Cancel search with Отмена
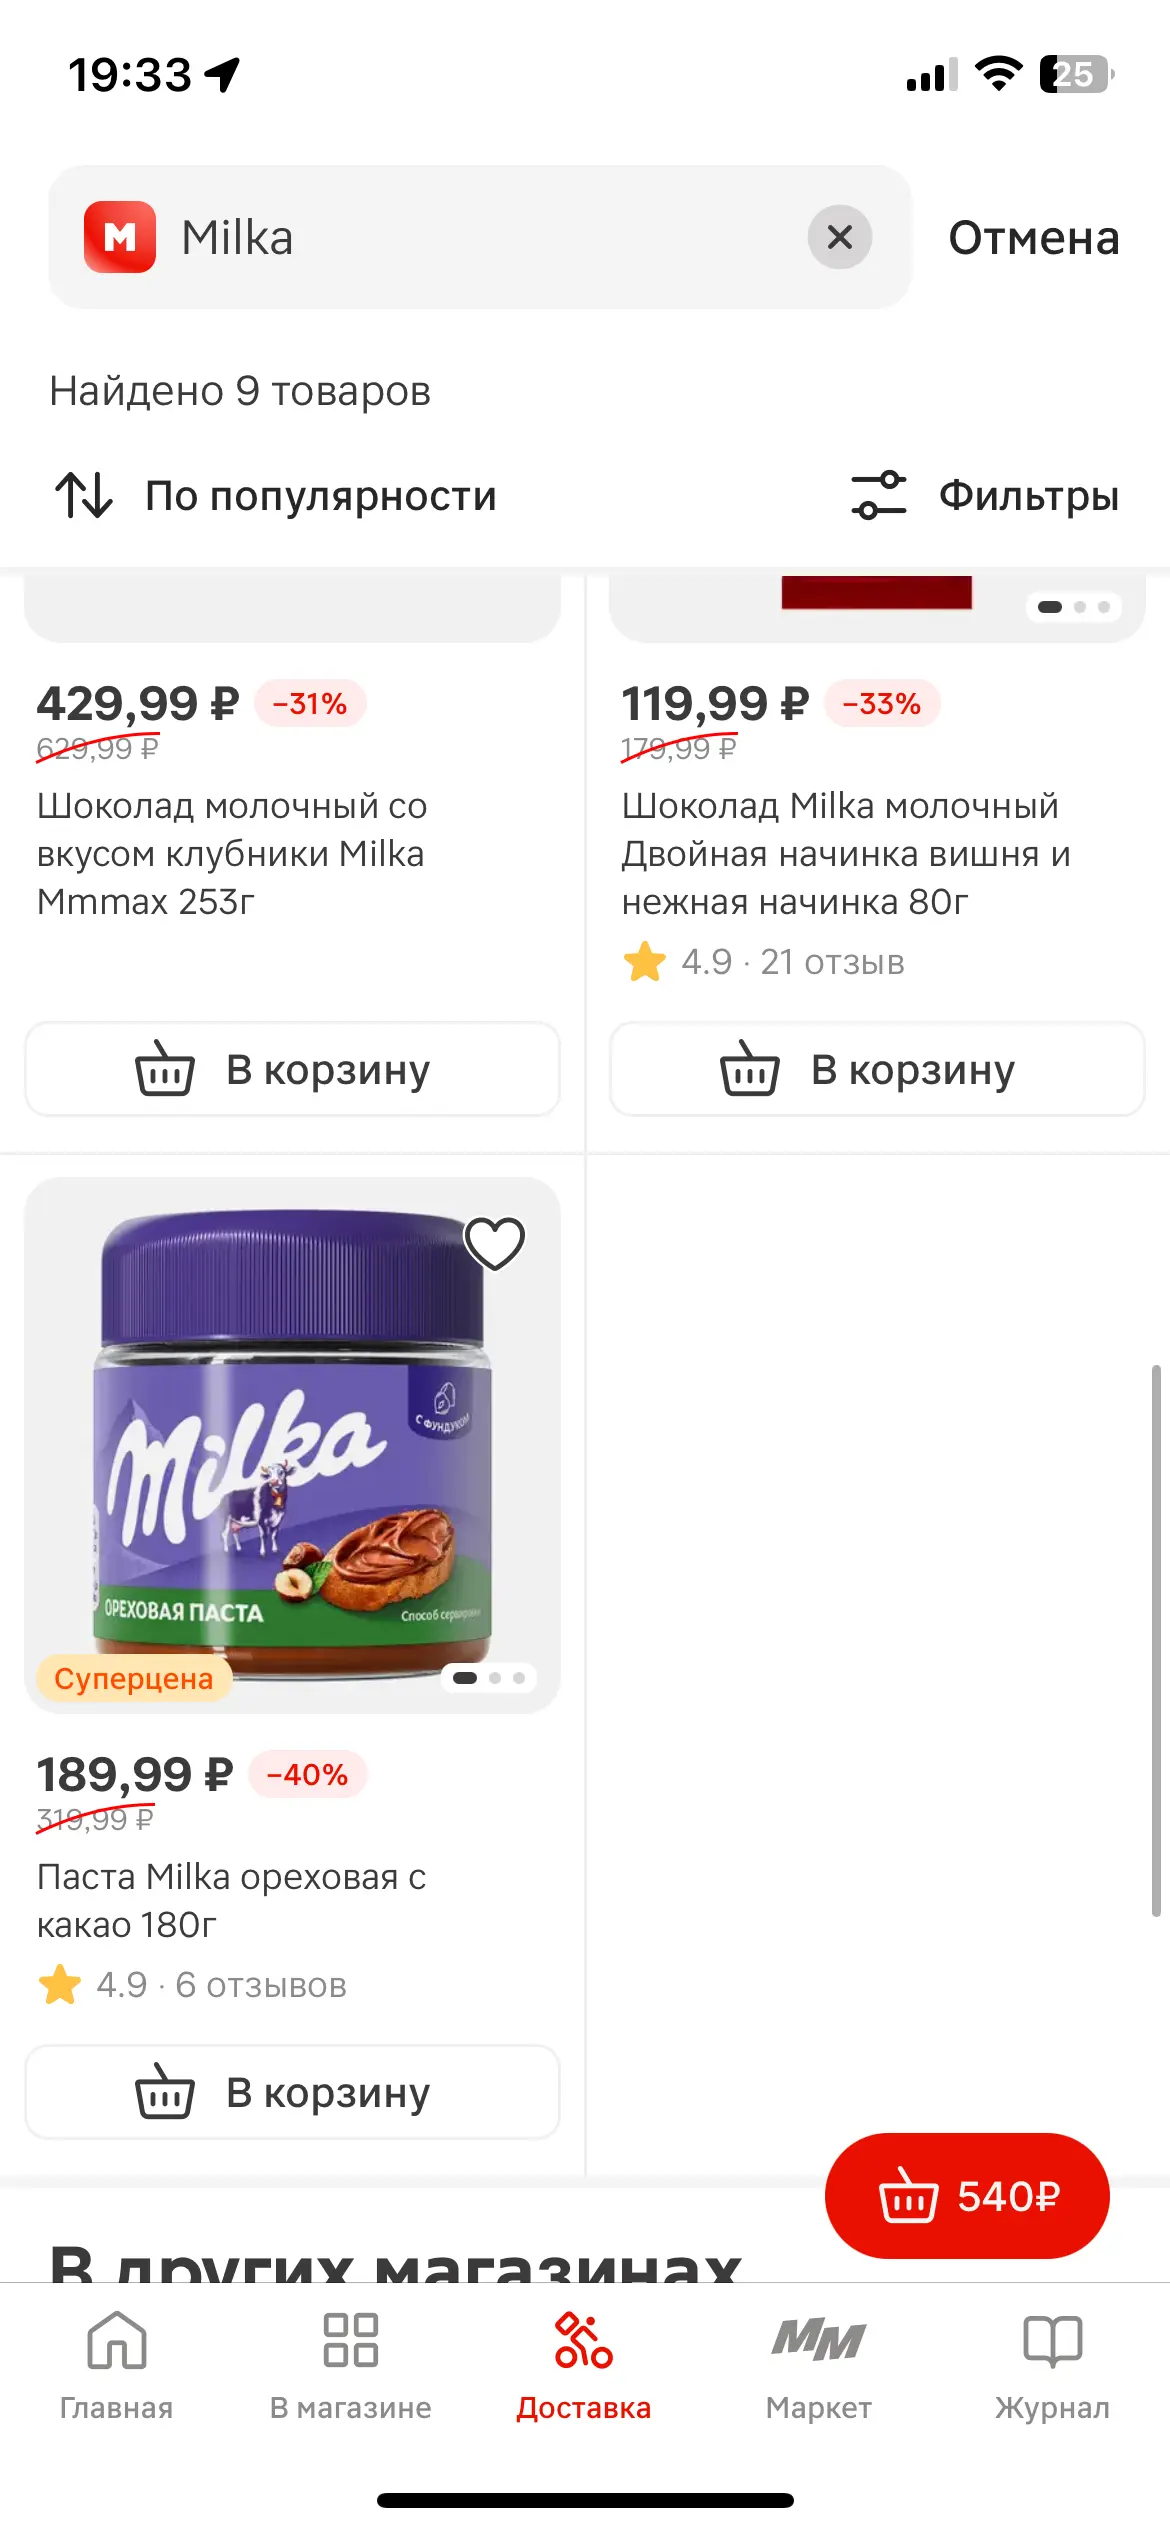 click(x=1034, y=238)
